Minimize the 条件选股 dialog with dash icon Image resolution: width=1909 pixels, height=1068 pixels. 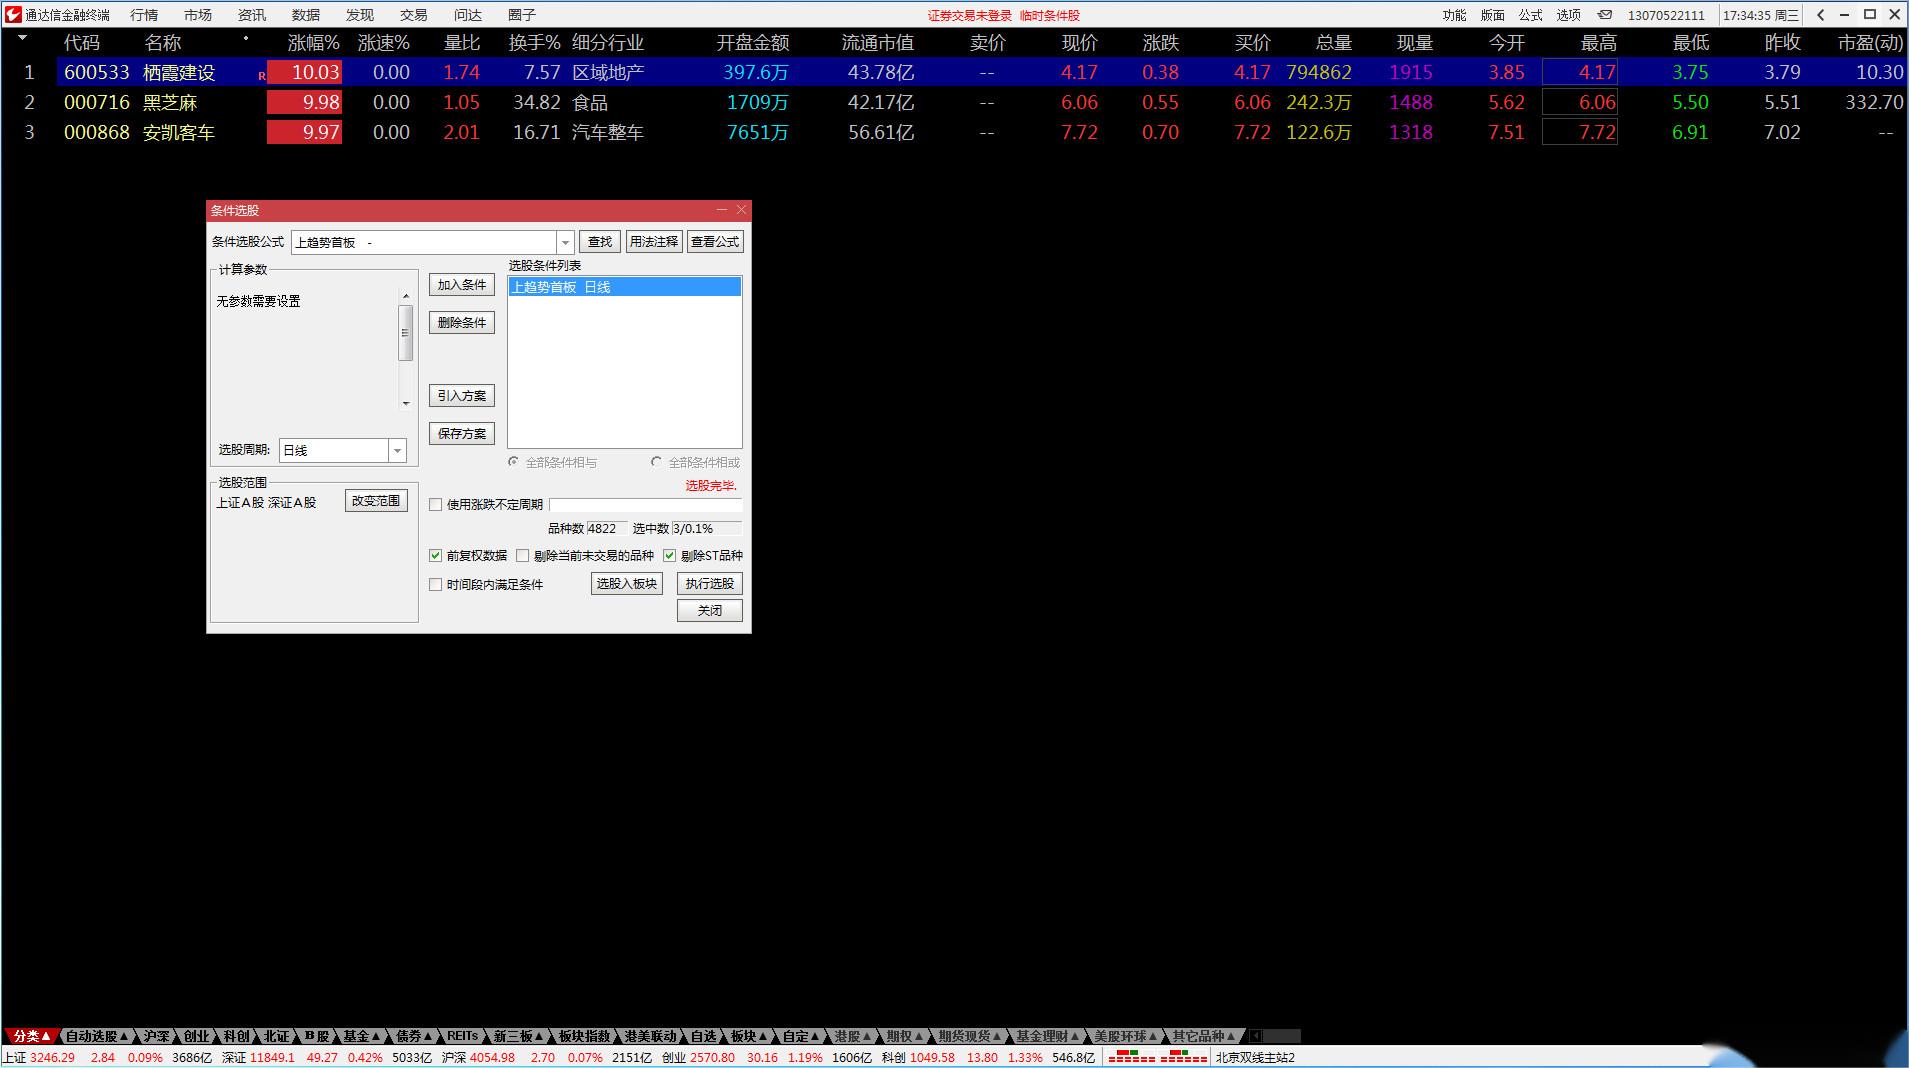[722, 210]
